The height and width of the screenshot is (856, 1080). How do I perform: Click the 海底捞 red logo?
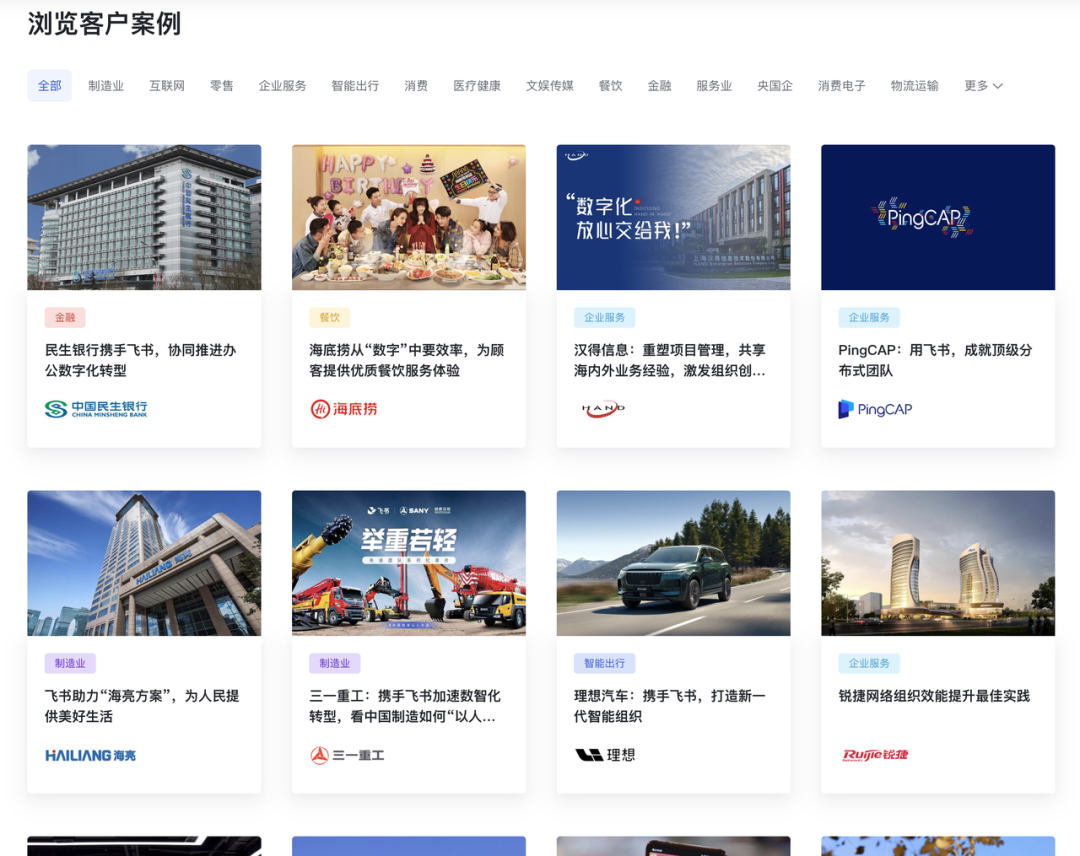click(x=344, y=409)
